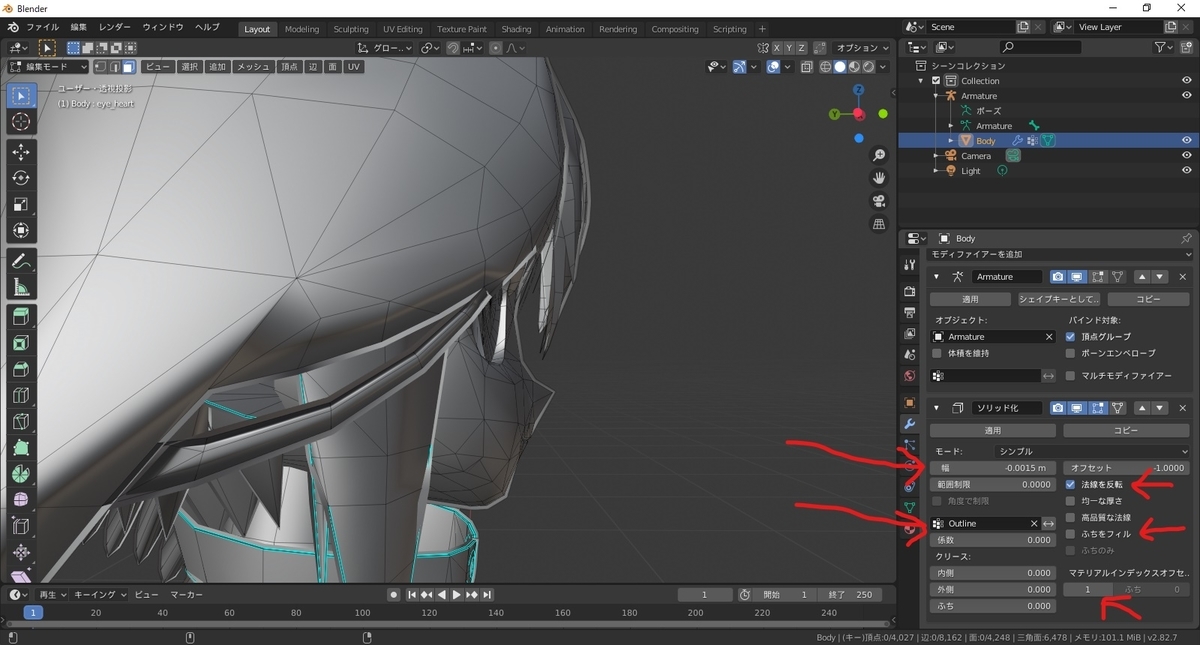Image resolution: width=1200 pixels, height=645 pixels.
Task: Open the レンダー menu
Action: [x=115, y=28]
